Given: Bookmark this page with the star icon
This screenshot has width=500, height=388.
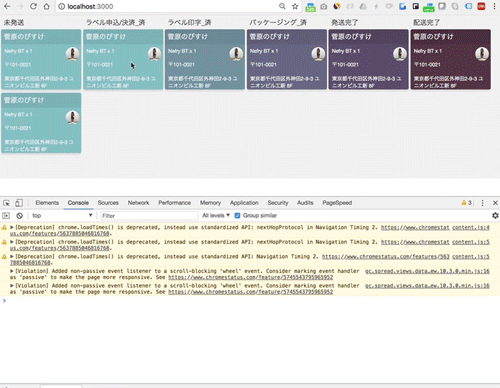Looking at the screenshot, I should click(295, 6).
